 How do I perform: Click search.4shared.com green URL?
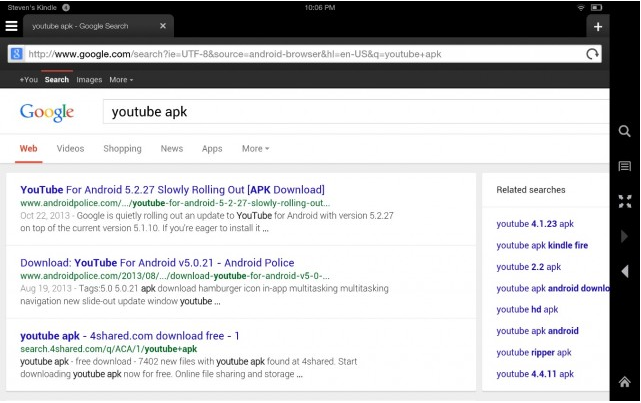point(109,349)
